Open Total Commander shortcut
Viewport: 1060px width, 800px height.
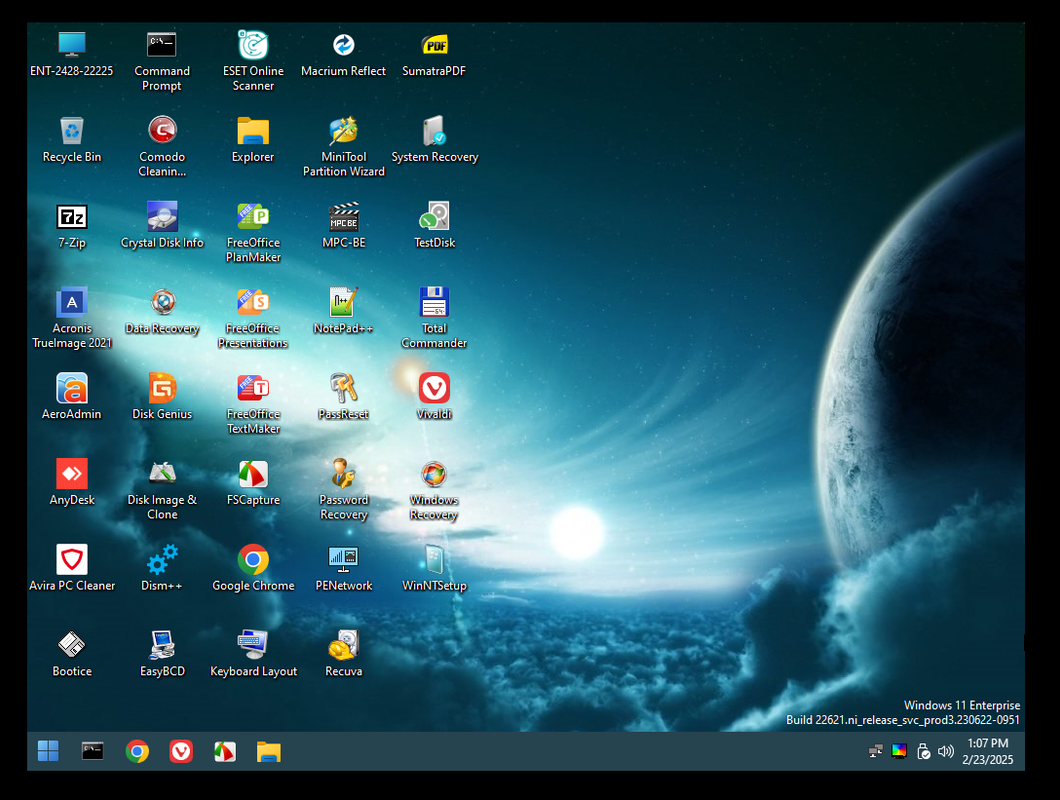[434, 303]
